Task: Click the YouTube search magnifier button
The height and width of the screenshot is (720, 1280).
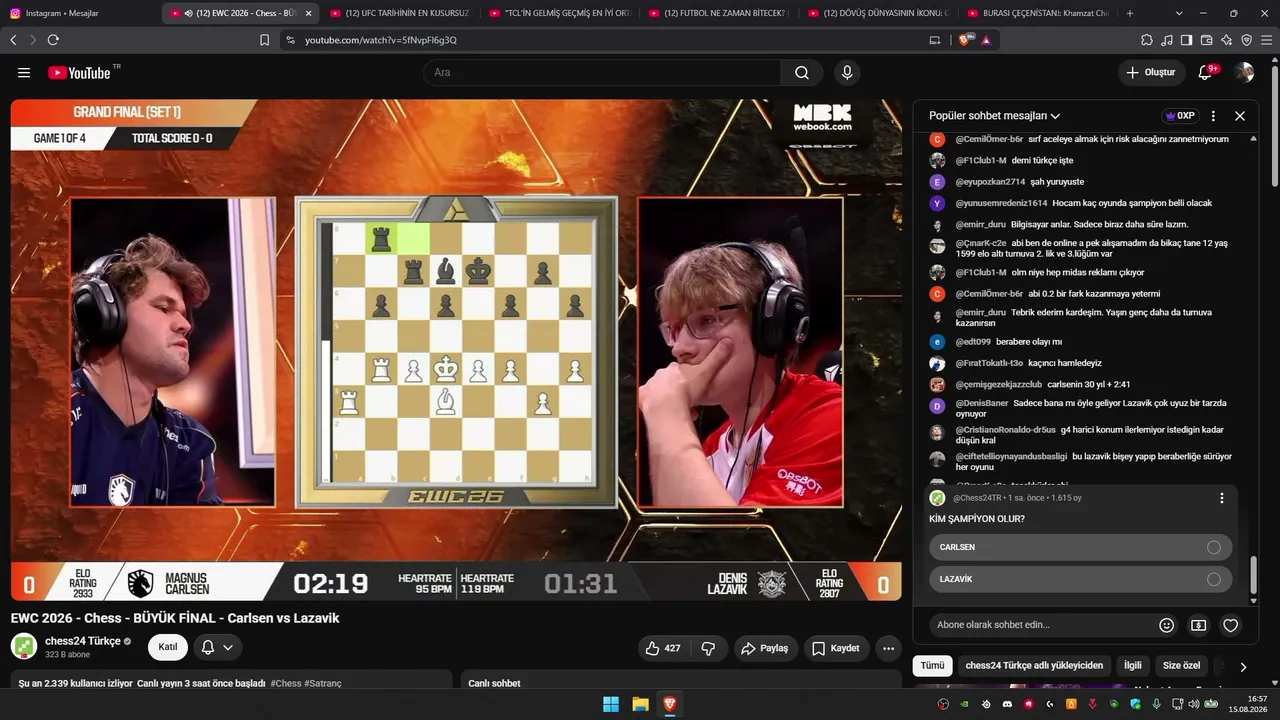Action: [x=802, y=72]
